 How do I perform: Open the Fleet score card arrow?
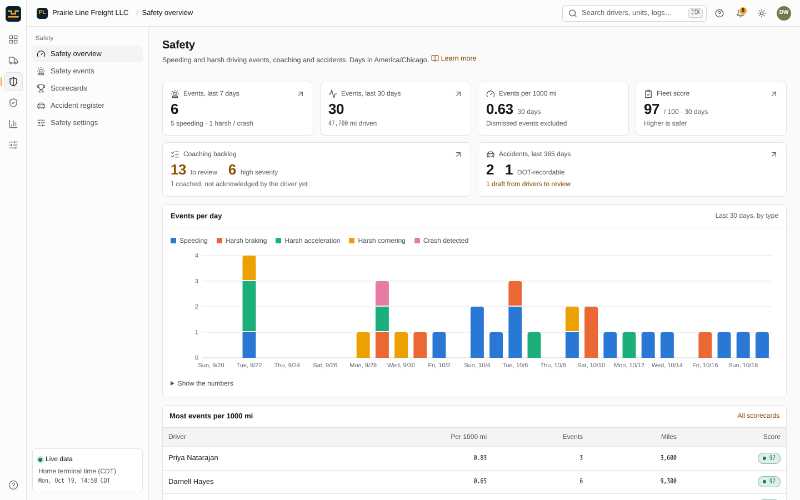pyautogui.click(x=773, y=94)
